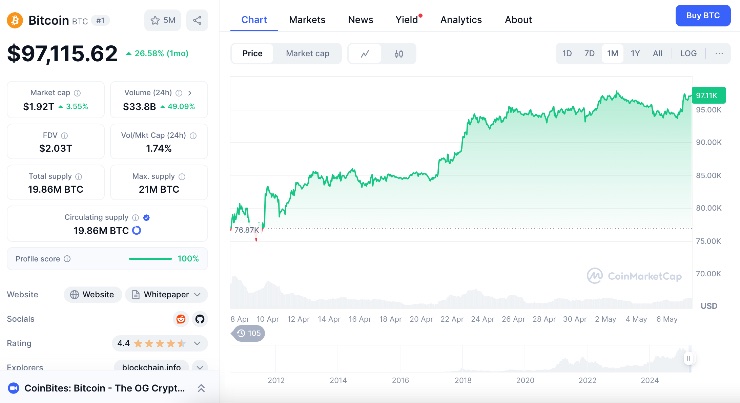Image resolution: width=740 pixels, height=403 pixels.
Task: Click the share icon next to Bitcoin
Action: click(197, 19)
